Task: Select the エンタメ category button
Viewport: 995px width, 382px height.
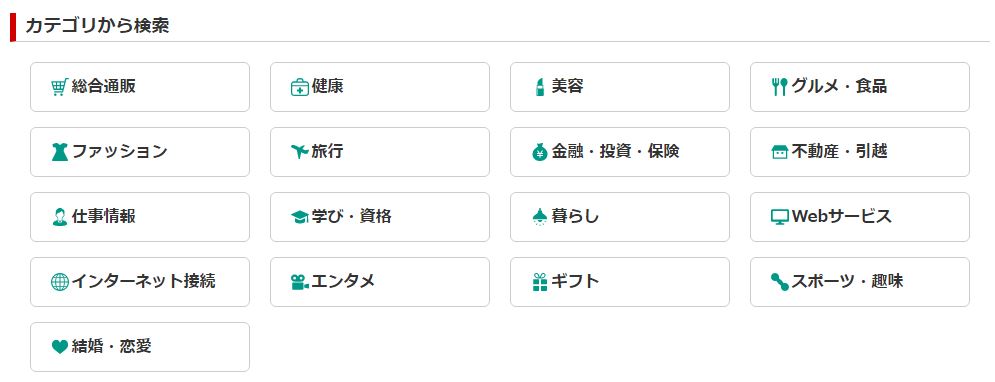Action: click(x=380, y=282)
